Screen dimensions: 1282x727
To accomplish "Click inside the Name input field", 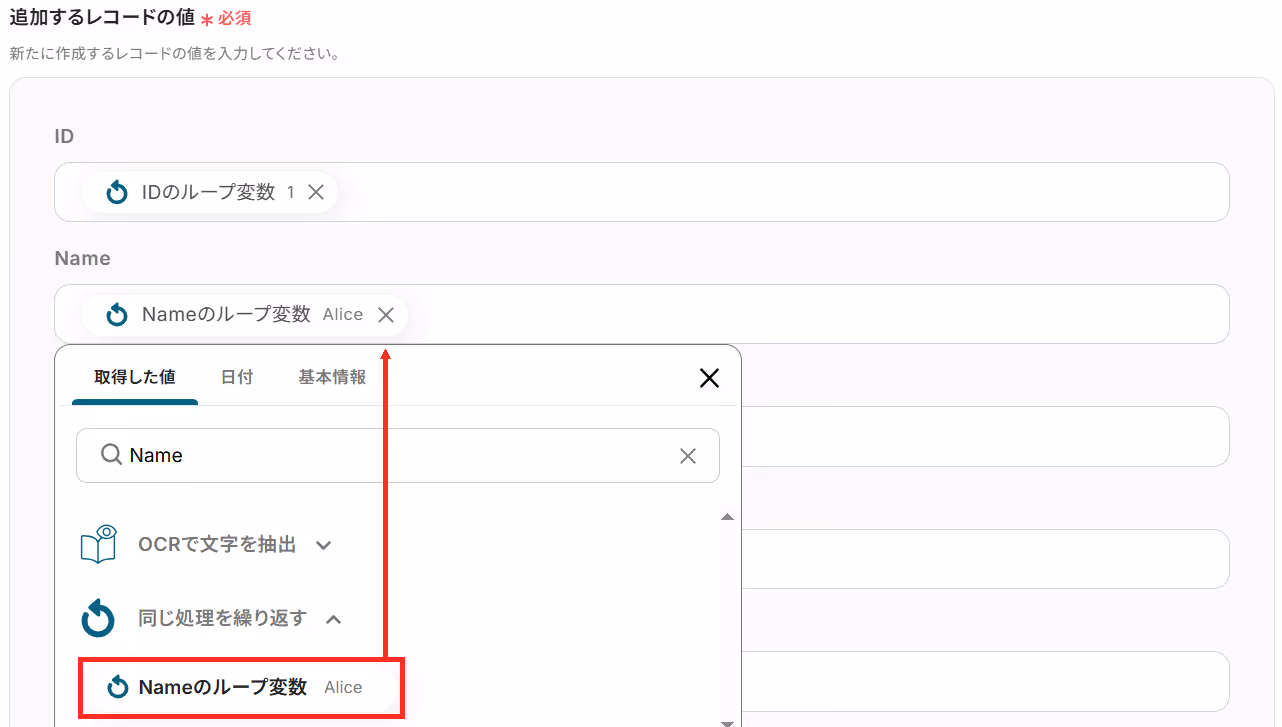I will tap(641, 314).
